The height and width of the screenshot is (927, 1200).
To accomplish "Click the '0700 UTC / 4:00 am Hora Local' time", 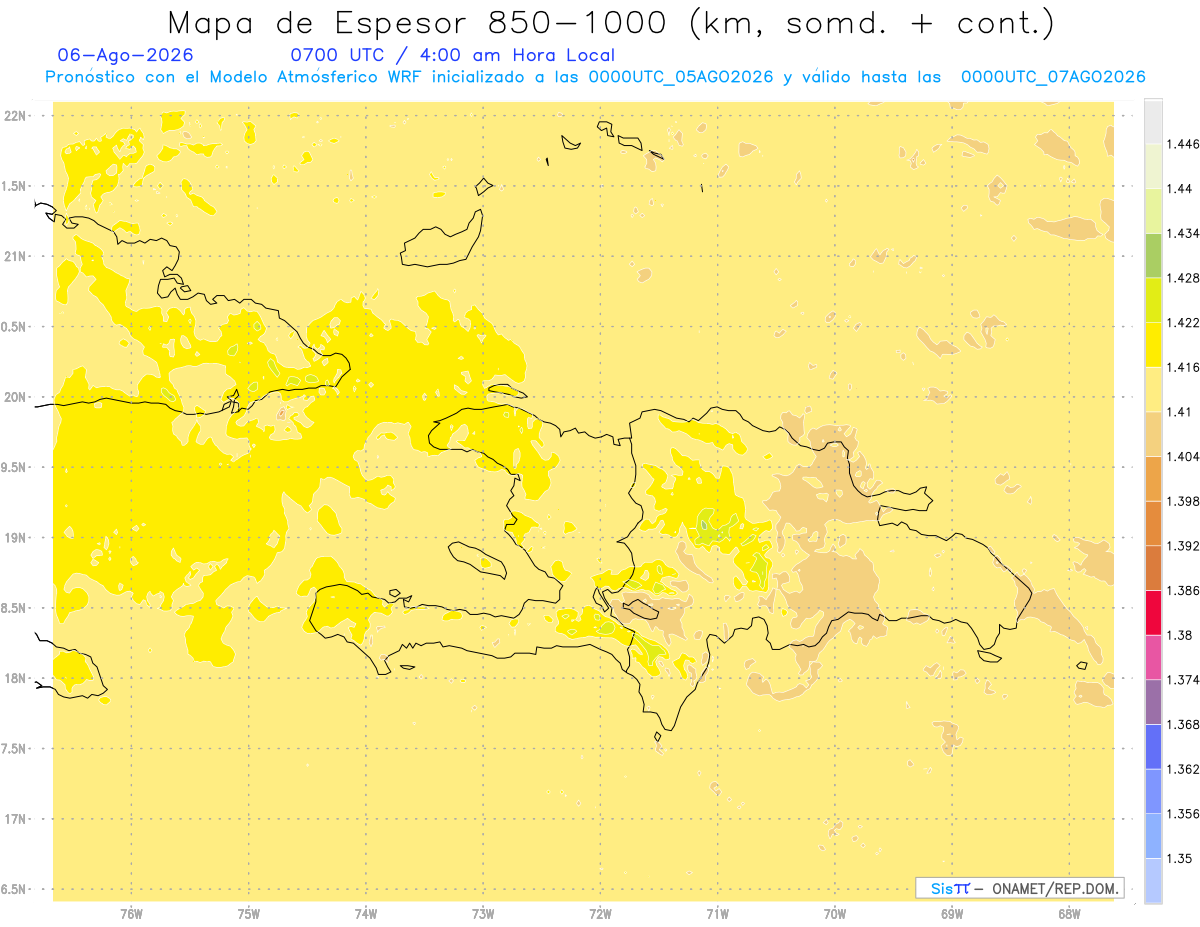I will 452,55.
